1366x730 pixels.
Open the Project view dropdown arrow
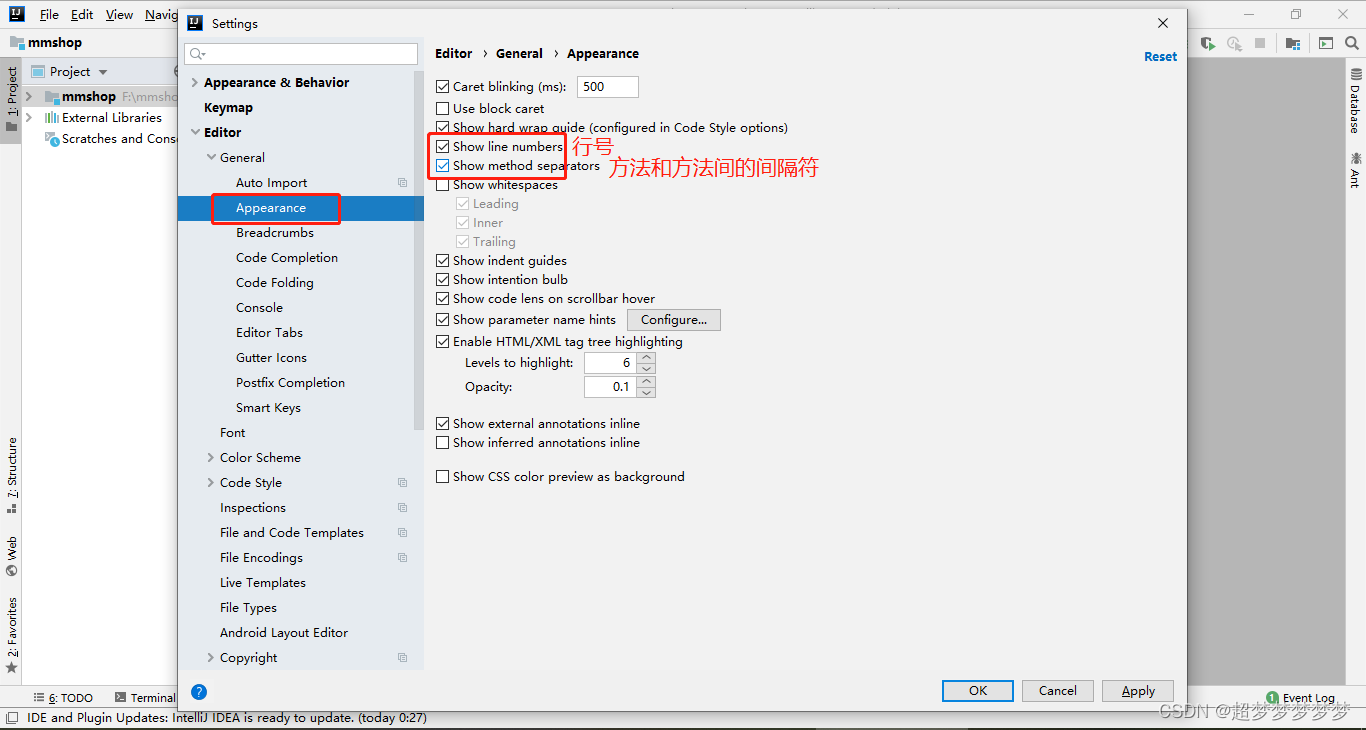click(103, 72)
